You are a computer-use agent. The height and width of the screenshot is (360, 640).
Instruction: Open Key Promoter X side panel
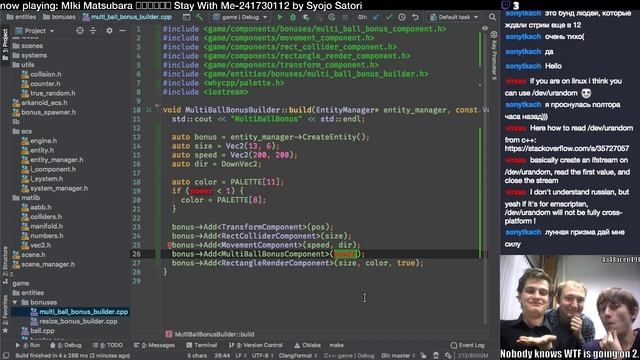tap(494, 55)
